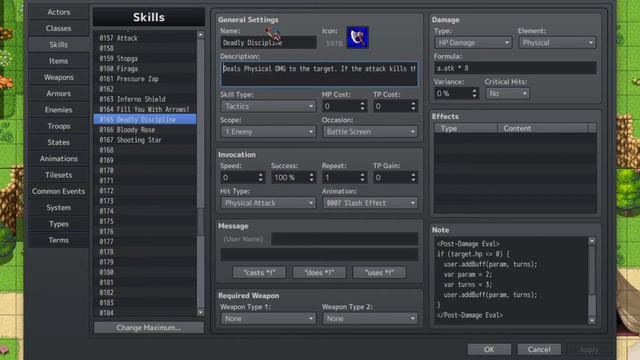The height and width of the screenshot is (360, 640).
Task: Select skill 0164 Fill You With Arrows!
Action: tap(145, 109)
